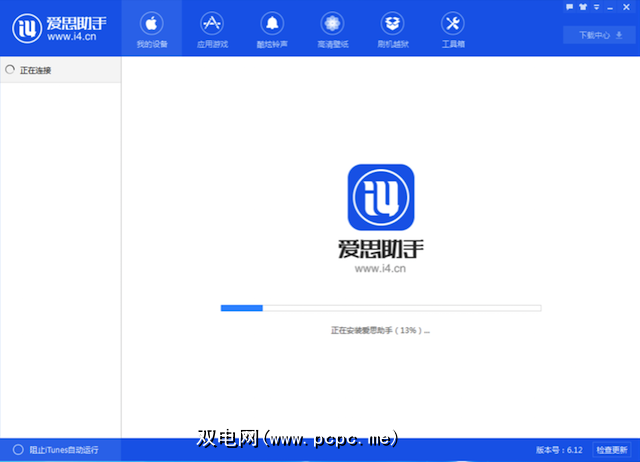Open the 下载中心 download center button
This screenshot has height=462, width=640.
click(599, 35)
